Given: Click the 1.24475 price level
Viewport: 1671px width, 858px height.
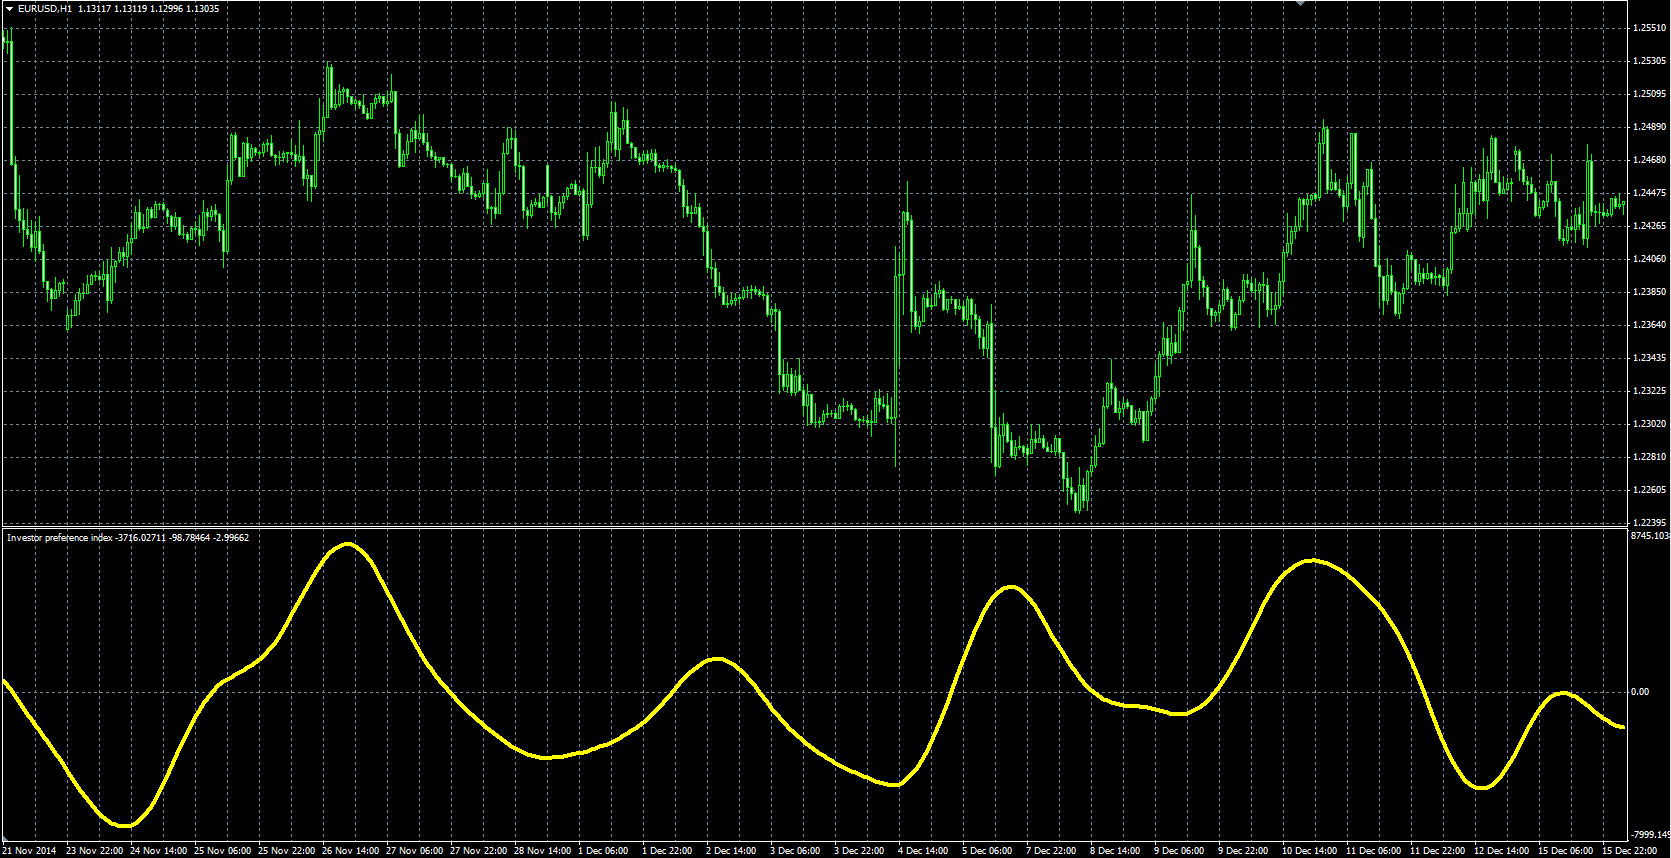Looking at the screenshot, I should click(x=1649, y=193).
